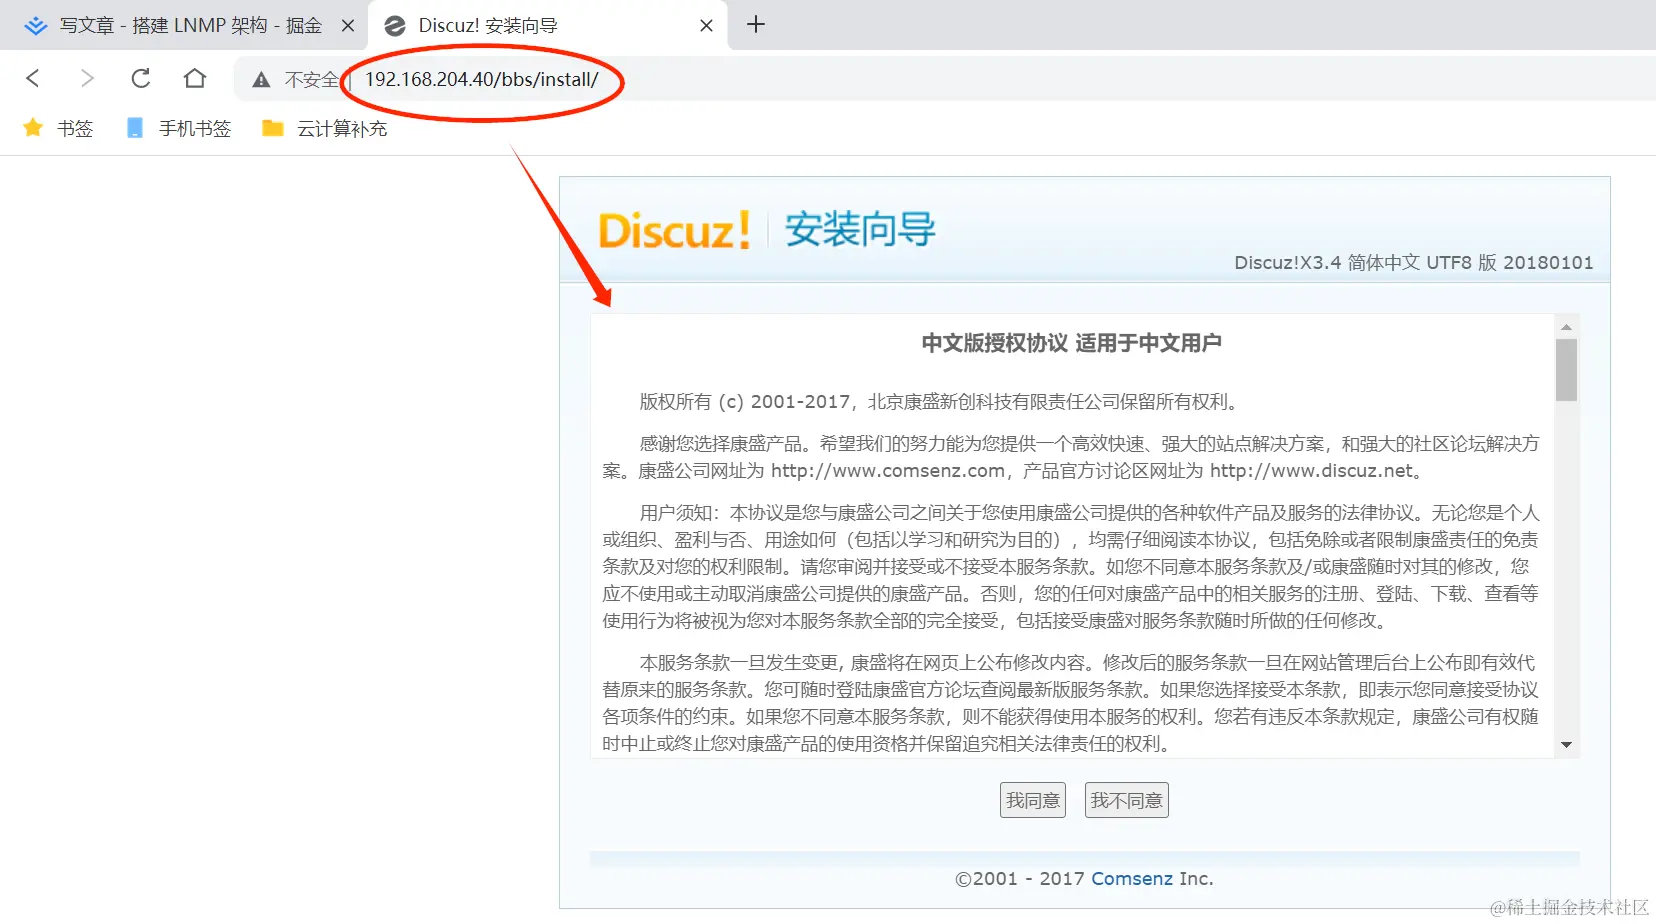Switch to the 写文章 - 搭建 LNMP 架构 - 掘金 tab
The image size is (1656, 924).
point(184,26)
